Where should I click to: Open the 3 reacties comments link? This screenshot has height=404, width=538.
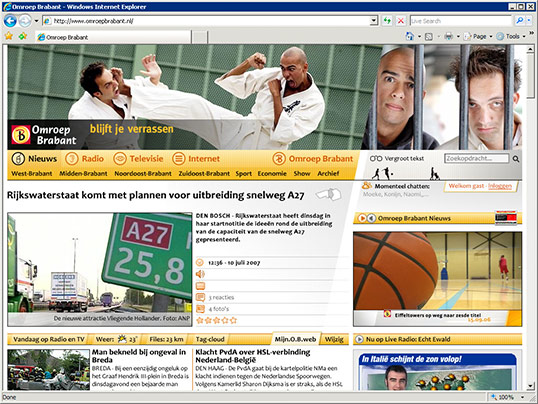(221, 297)
